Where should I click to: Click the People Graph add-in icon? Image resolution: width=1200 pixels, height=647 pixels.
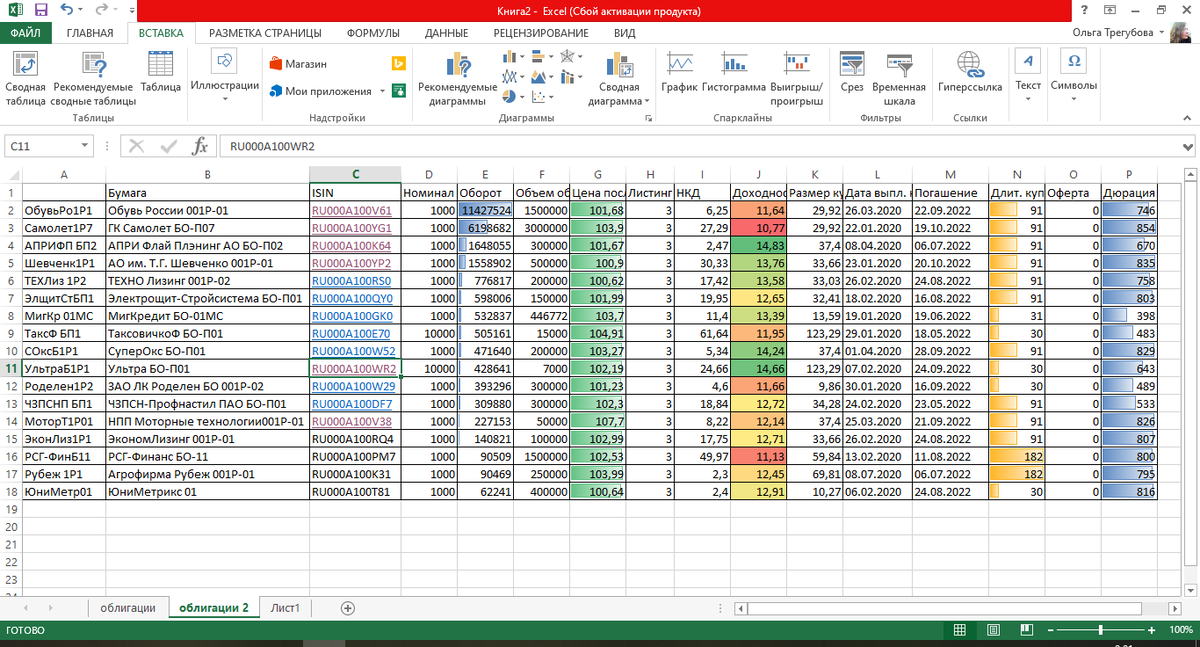pyautogui.click(x=398, y=90)
